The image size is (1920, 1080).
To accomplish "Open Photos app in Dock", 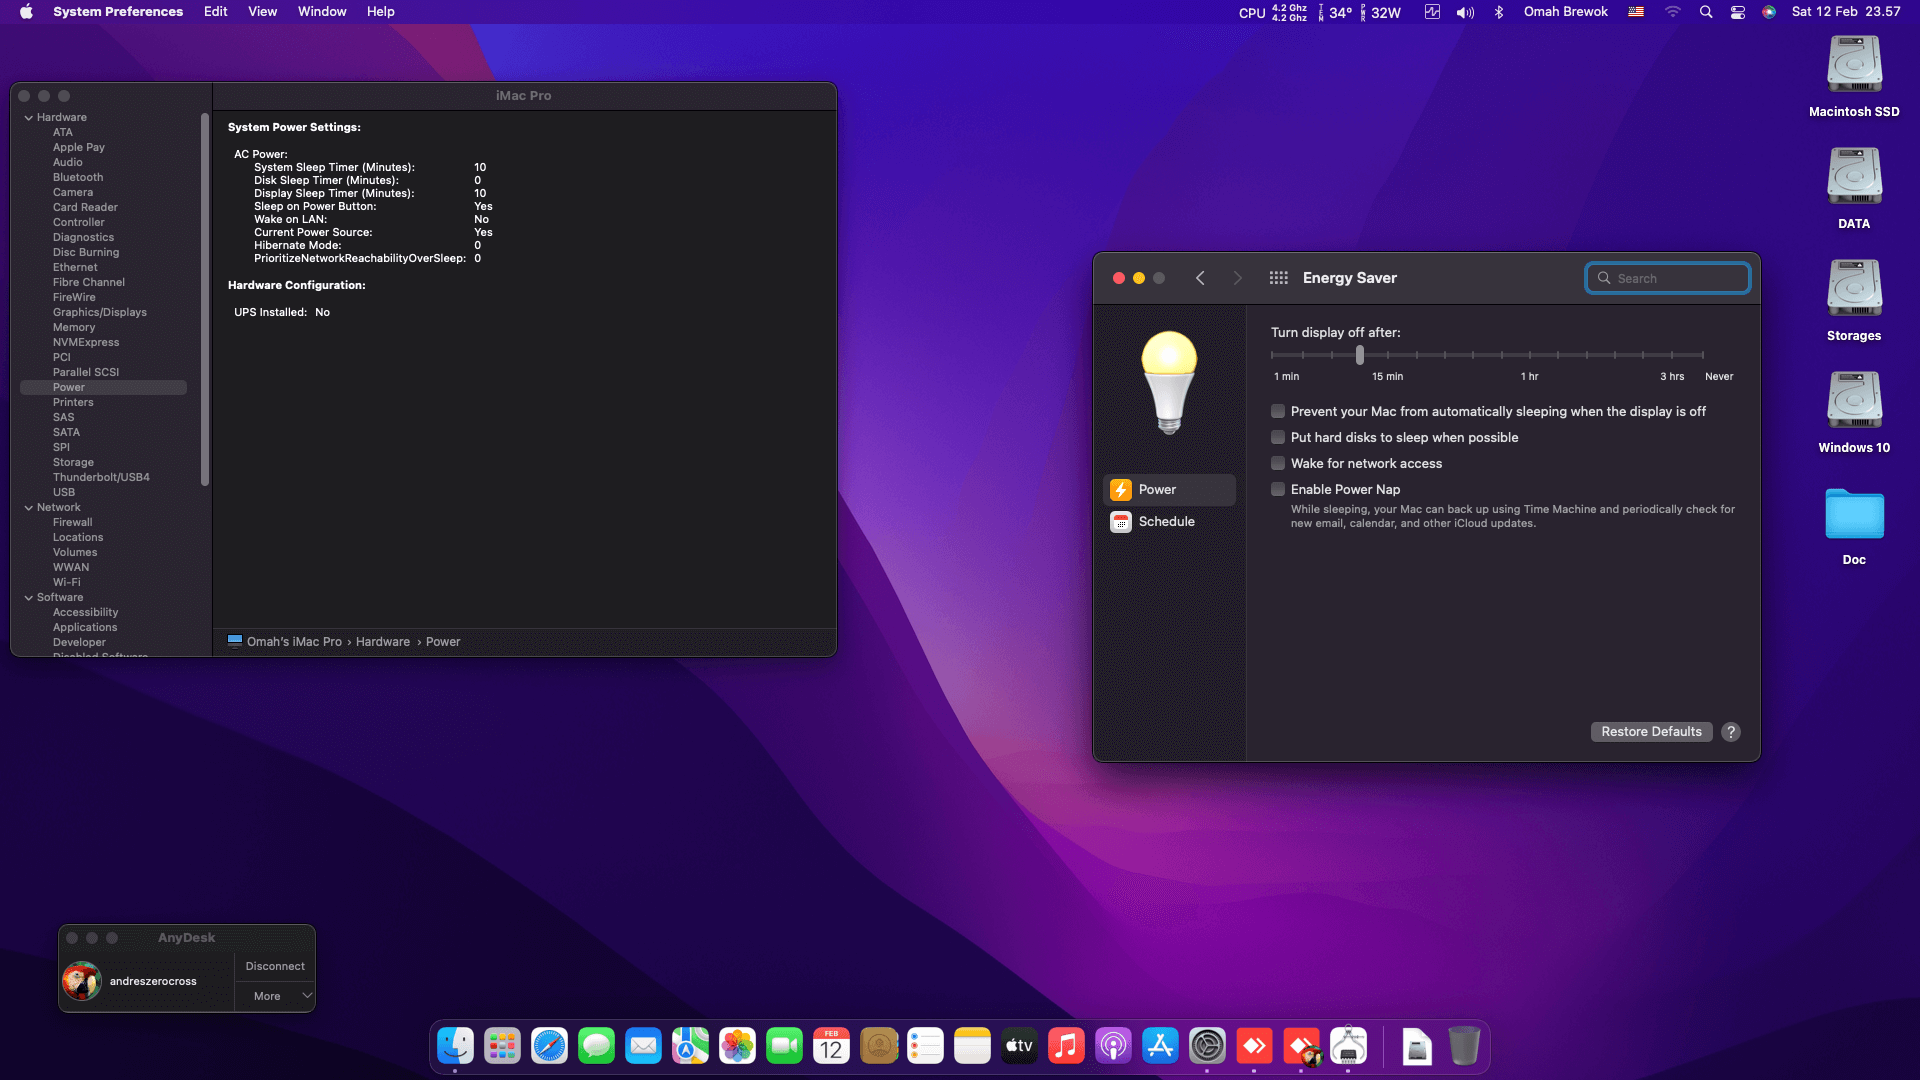I will [738, 1046].
